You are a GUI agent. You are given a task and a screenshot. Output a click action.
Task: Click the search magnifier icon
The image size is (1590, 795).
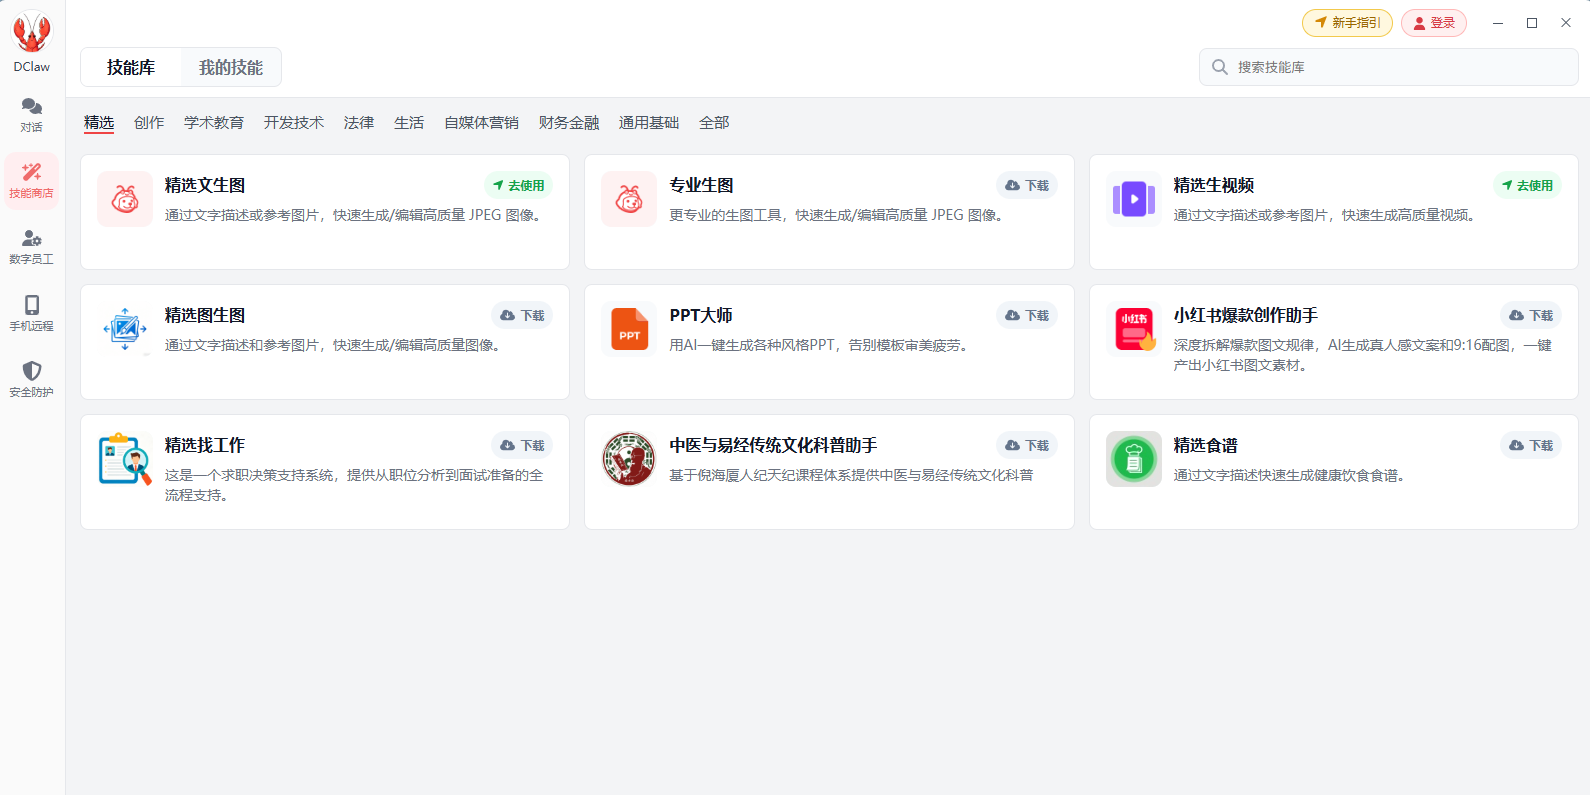1220,67
